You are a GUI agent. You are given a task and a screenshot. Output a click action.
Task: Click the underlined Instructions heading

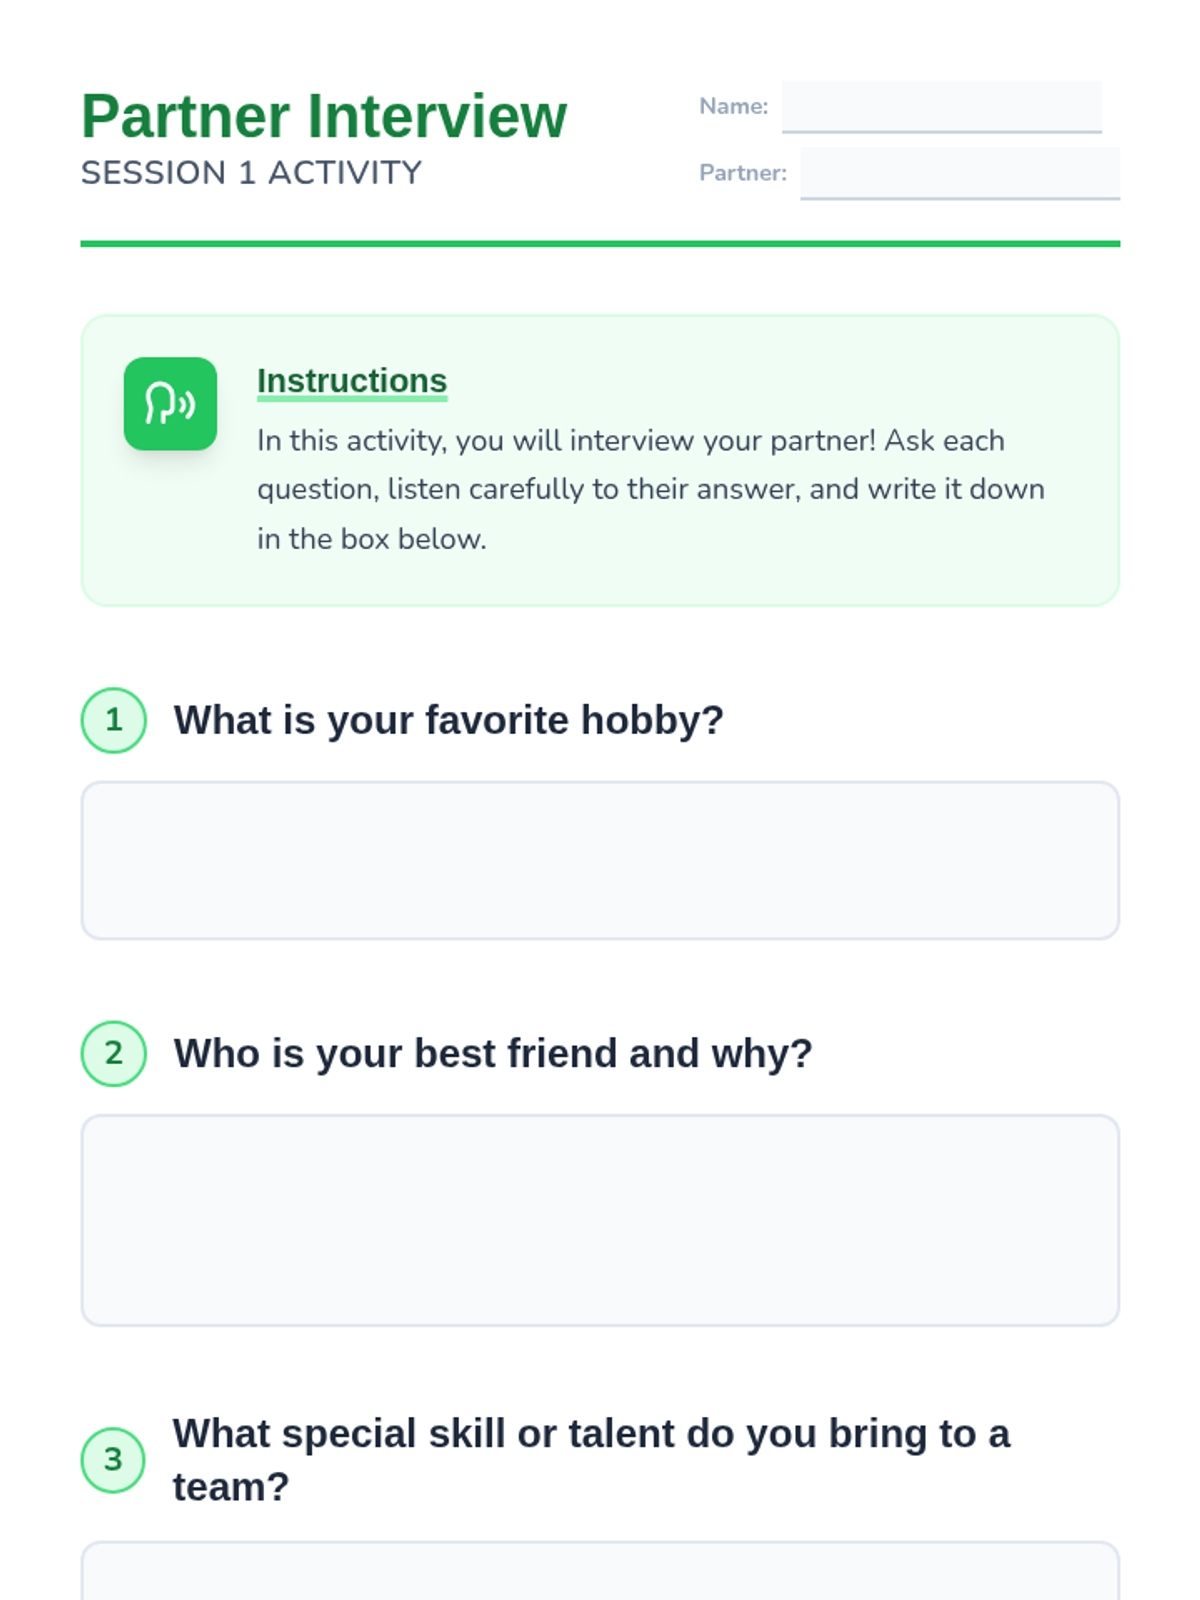tap(352, 381)
